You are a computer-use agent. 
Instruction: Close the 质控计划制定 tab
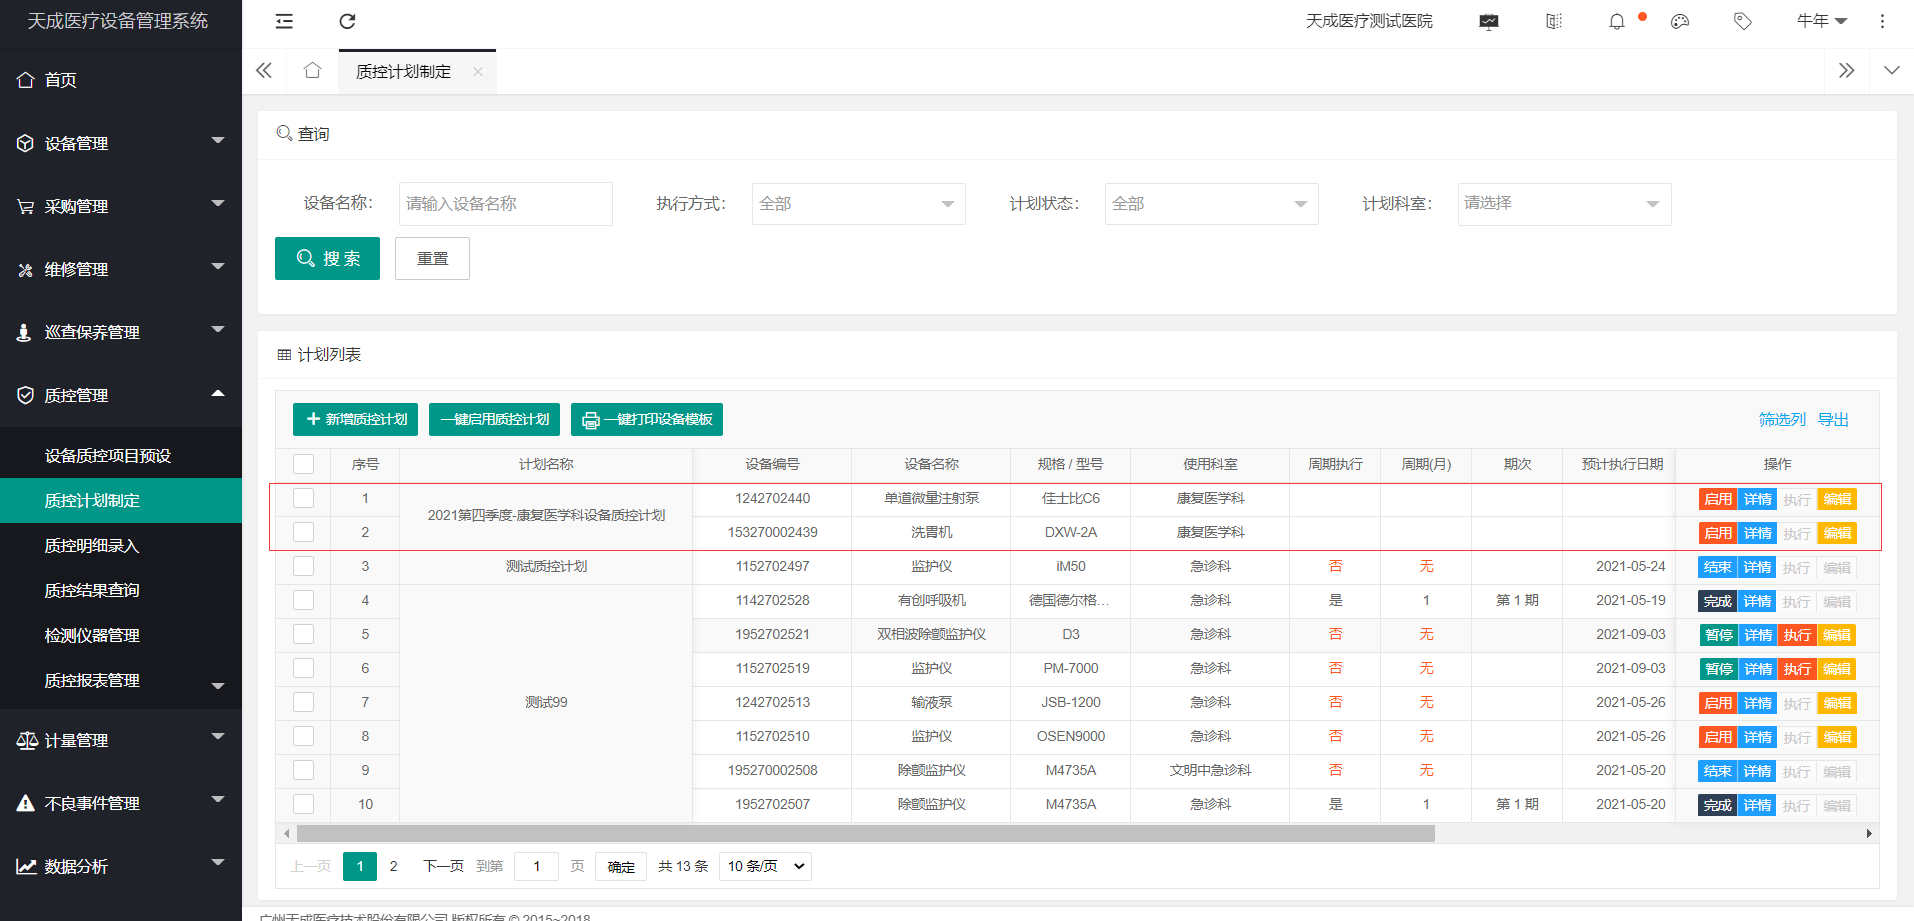point(478,72)
